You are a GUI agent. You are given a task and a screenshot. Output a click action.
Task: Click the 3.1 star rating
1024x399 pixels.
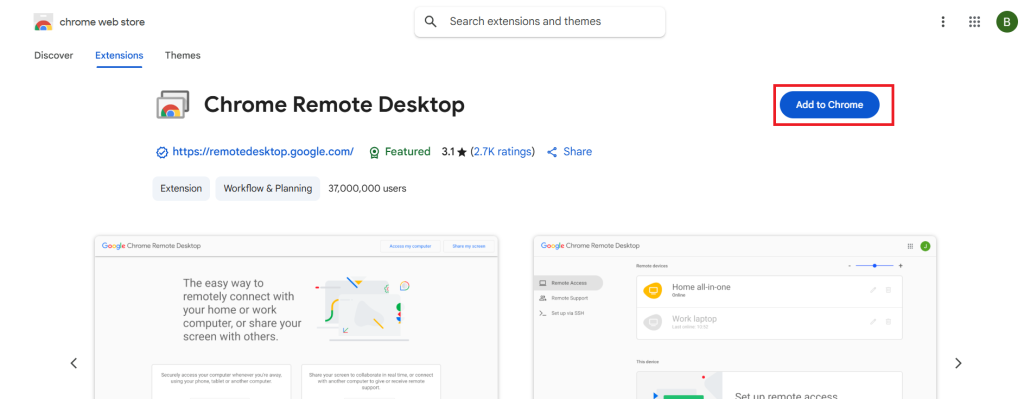tap(455, 152)
